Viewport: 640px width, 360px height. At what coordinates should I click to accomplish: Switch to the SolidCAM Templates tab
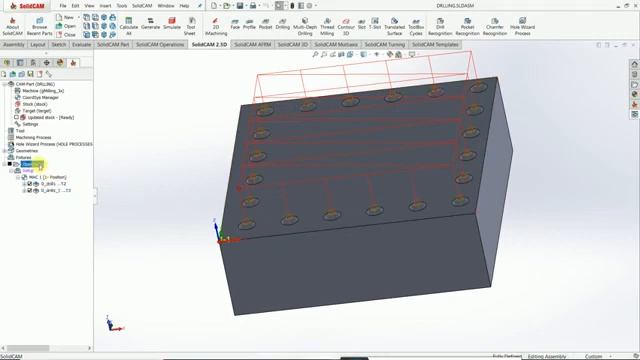[x=435, y=44]
